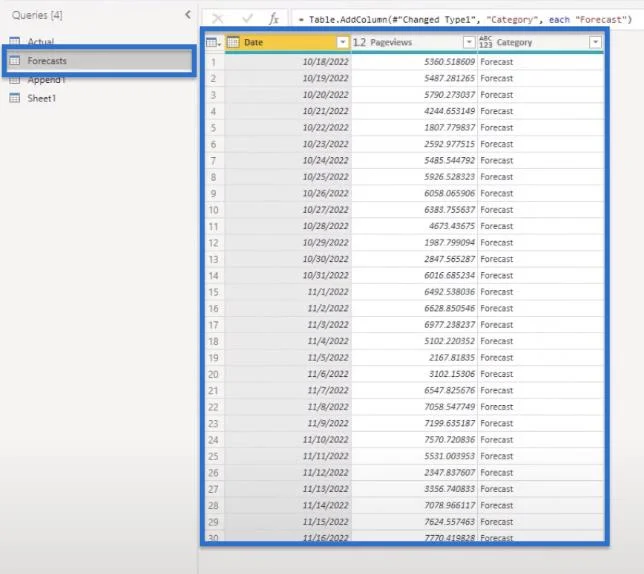Select the Pageviews column header
Viewport: 644px width, 574px height.
point(414,42)
